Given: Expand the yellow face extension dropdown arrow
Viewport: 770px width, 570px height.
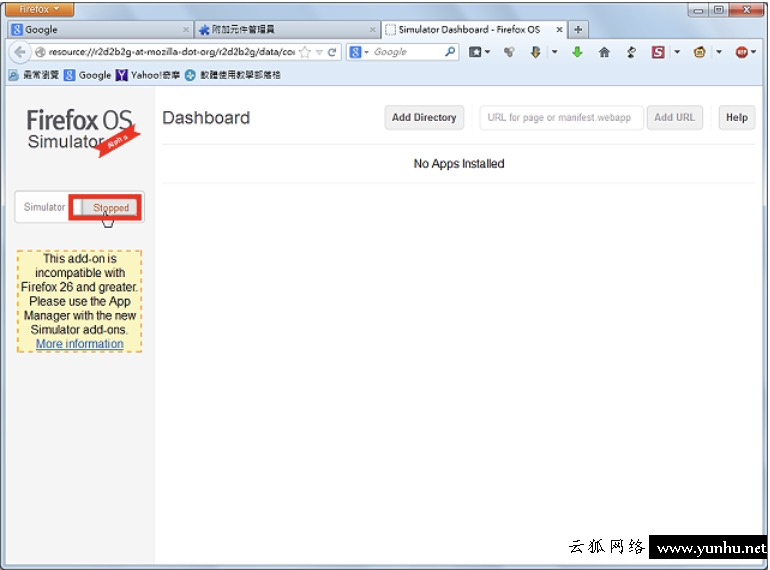Looking at the screenshot, I should 719,52.
